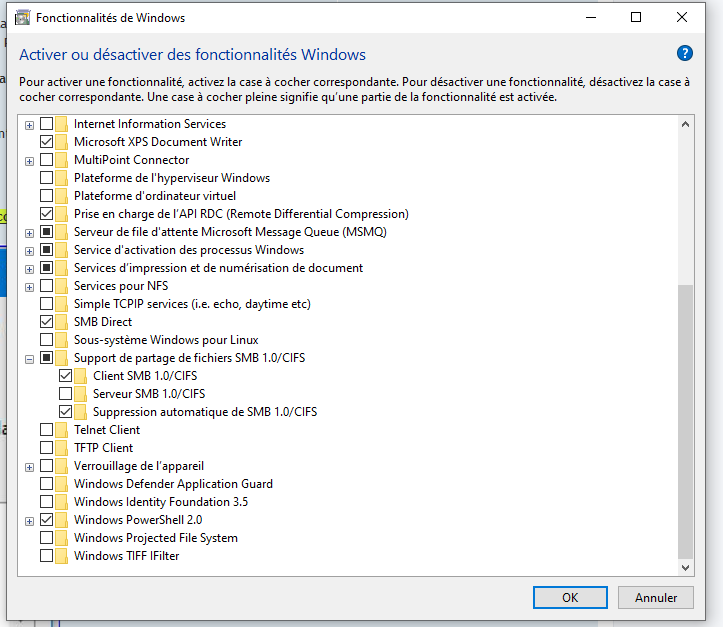The image size is (723, 627).
Task: Enable Plateforme de l'hyperviseur Windows checkbox
Action: click(47, 177)
